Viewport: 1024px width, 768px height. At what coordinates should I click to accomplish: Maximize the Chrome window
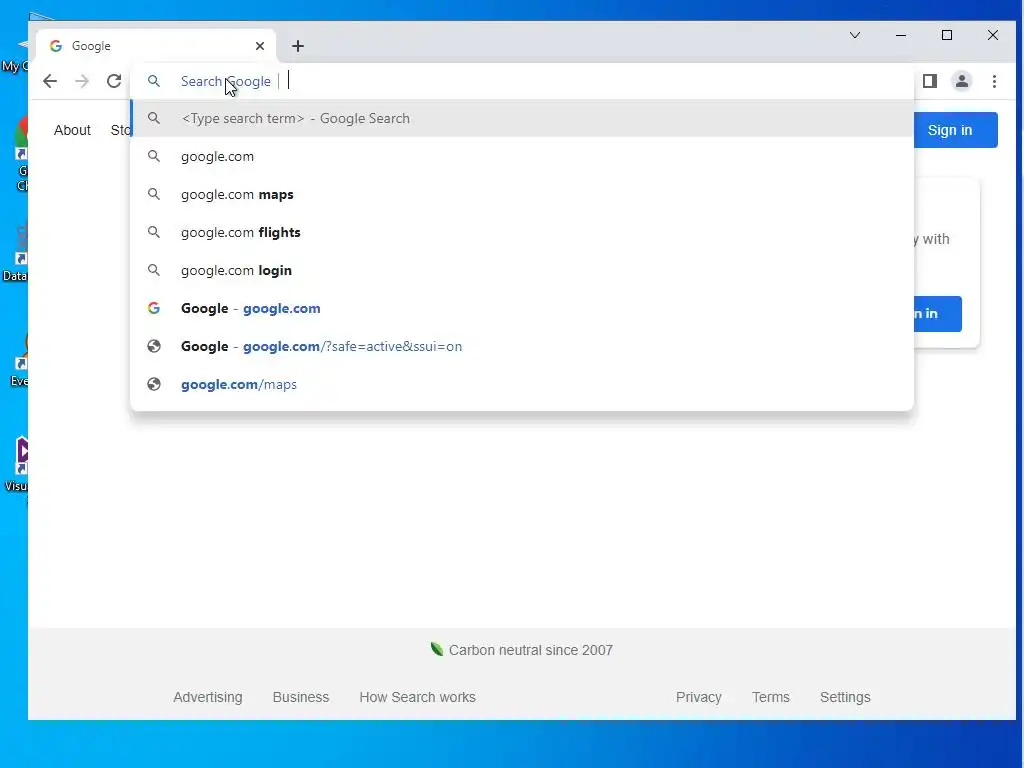[947, 35]
